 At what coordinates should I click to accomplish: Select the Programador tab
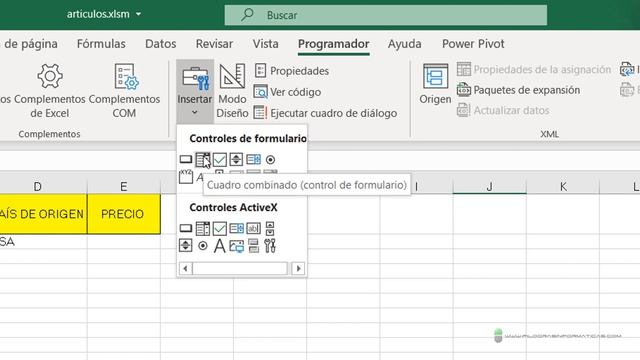tap(333, 44)
